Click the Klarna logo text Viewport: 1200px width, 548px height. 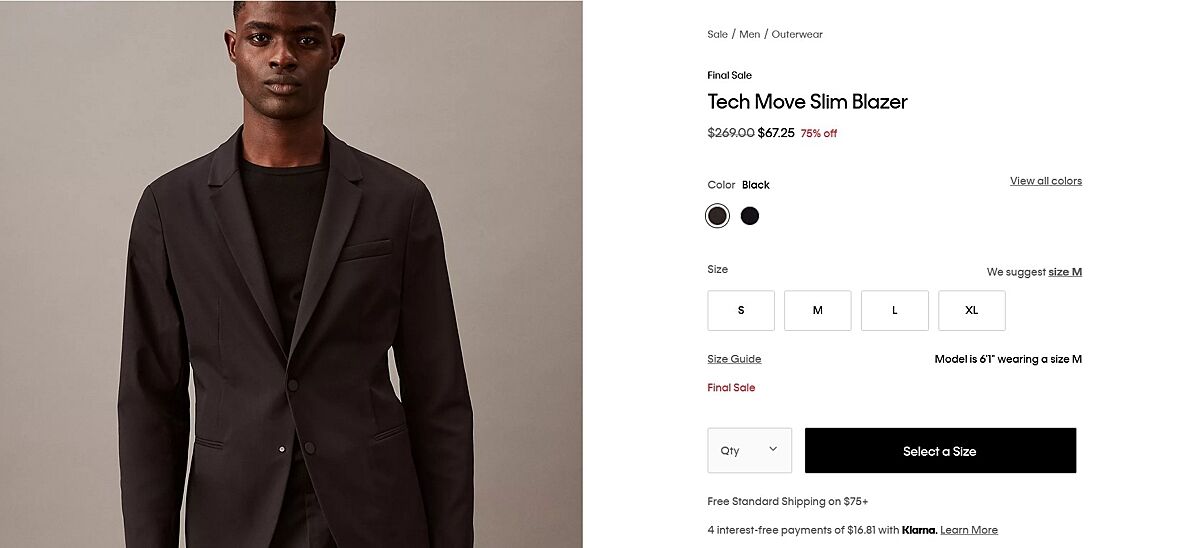(918, 530)
